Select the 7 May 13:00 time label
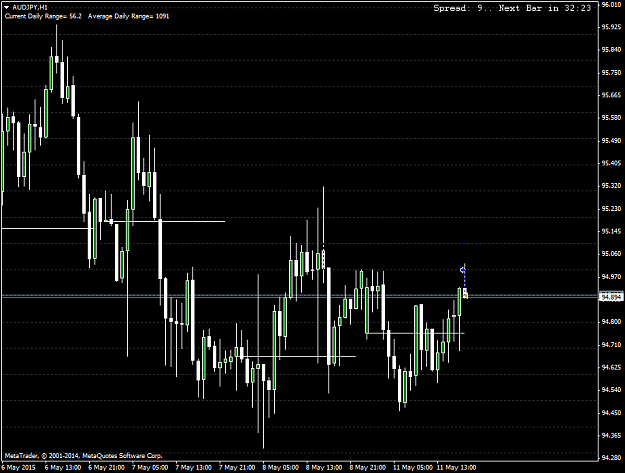 click(x=193, y=467)
